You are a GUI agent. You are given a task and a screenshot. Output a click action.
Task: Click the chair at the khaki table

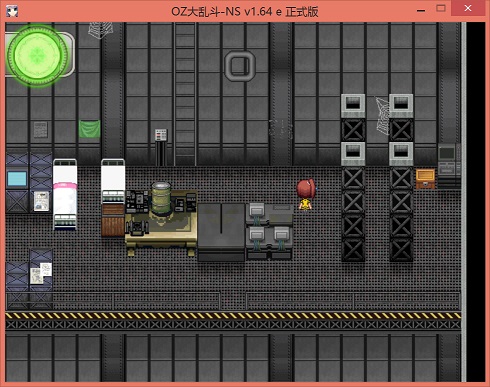[137, 228]
